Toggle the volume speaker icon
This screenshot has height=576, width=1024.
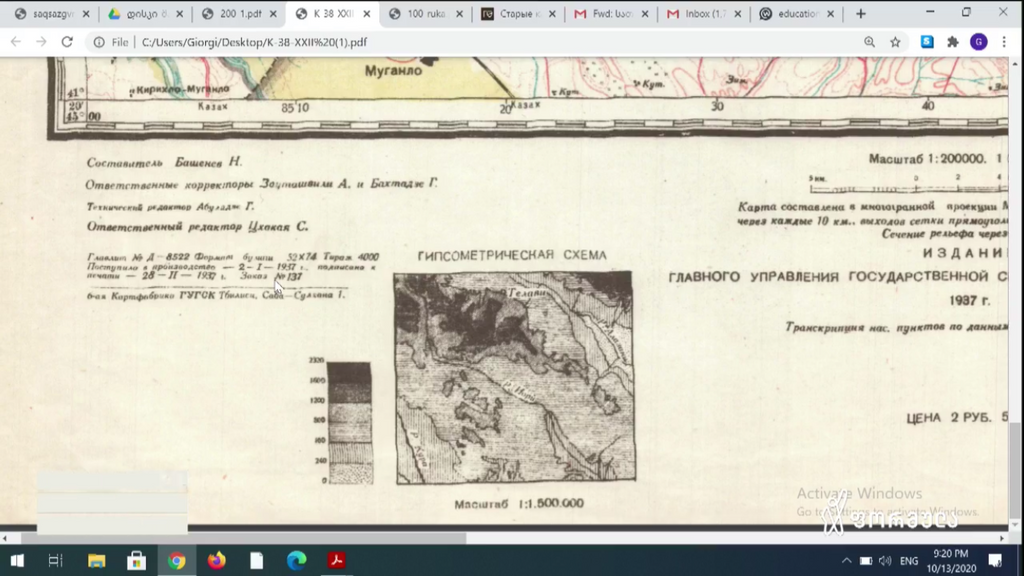(x=884, y=560)
